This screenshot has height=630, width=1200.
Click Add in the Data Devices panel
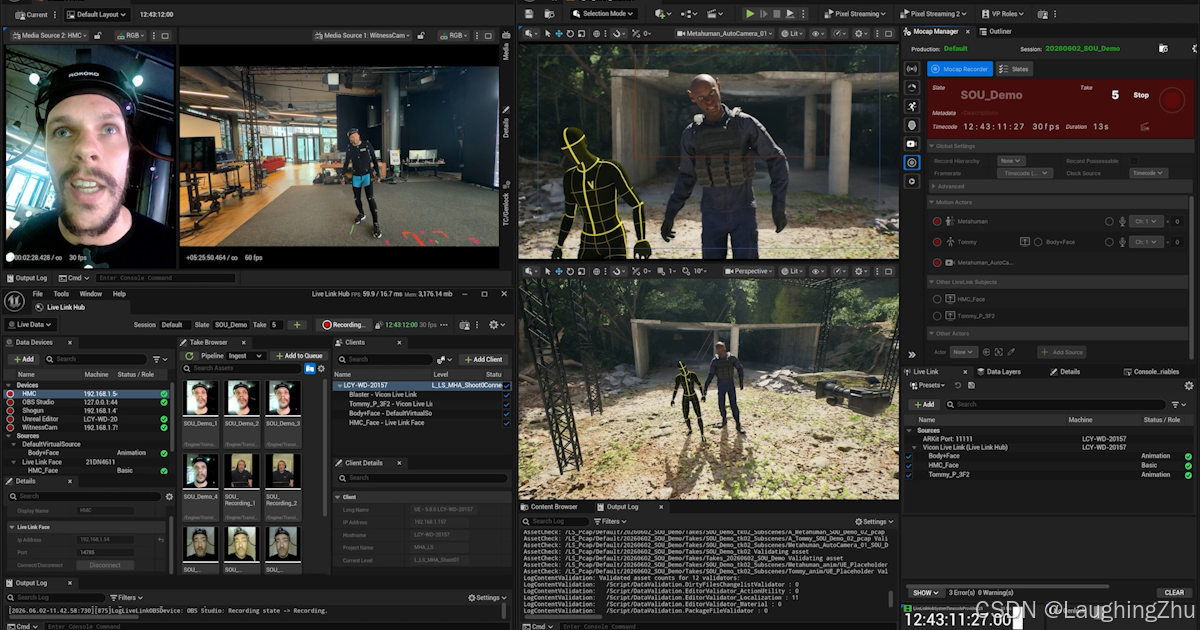(23, 359)
